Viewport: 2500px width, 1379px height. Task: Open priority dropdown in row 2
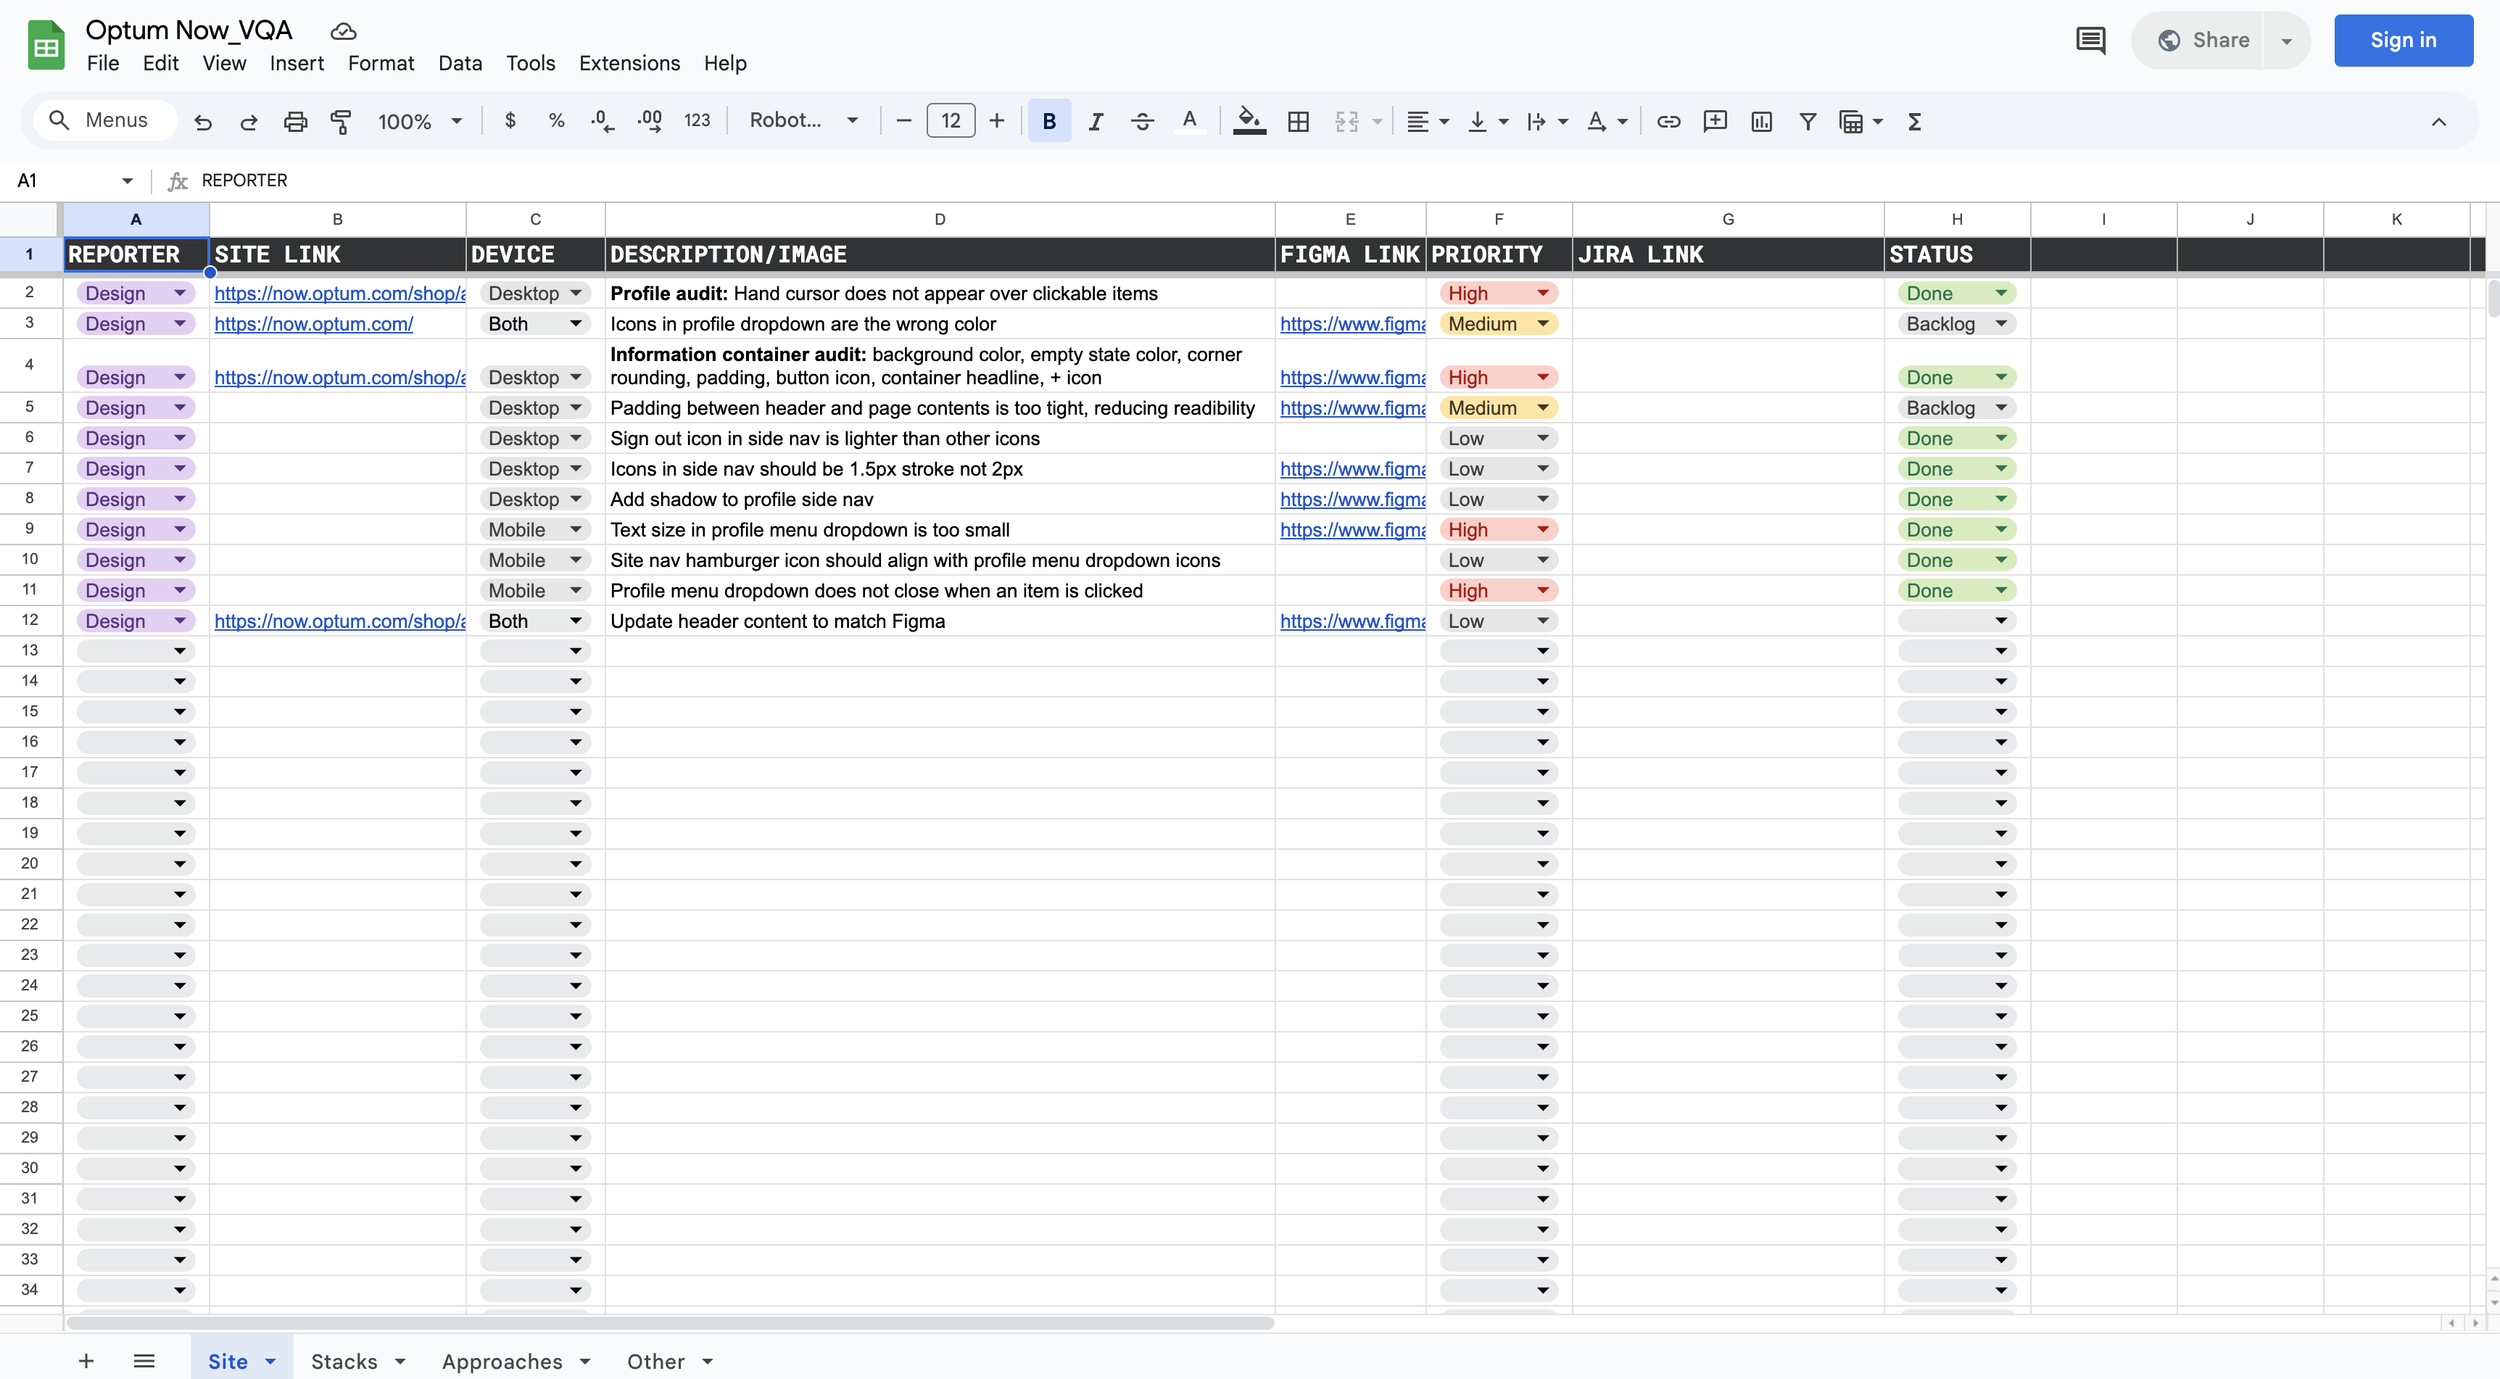[1543, 293]
